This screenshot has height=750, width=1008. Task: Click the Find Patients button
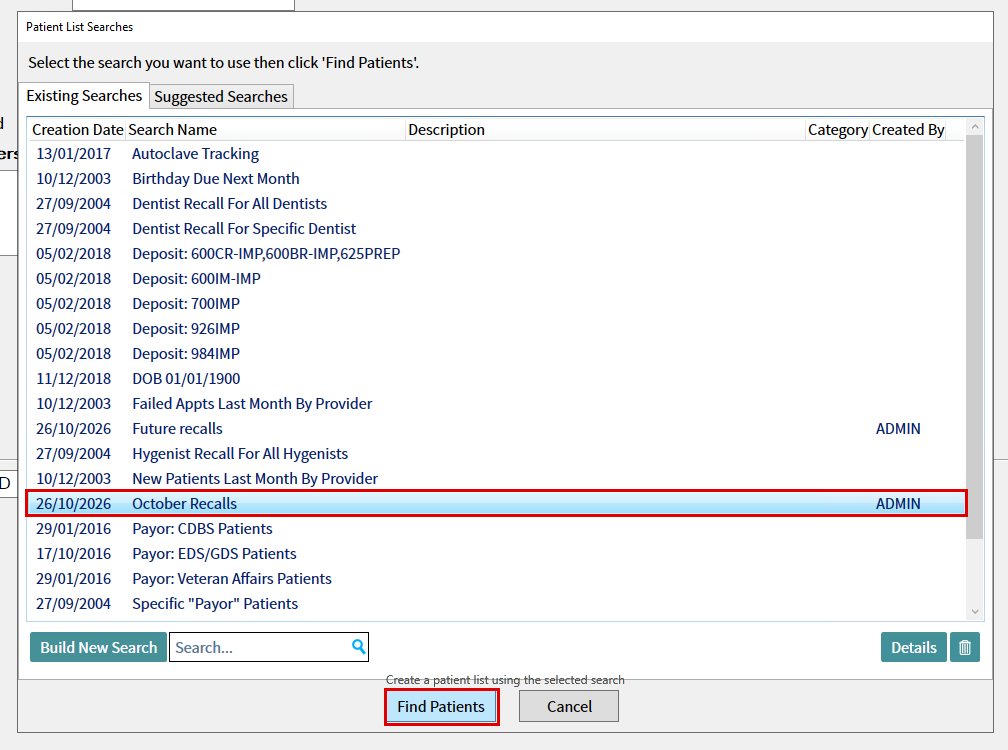click(x=441, y=707)
